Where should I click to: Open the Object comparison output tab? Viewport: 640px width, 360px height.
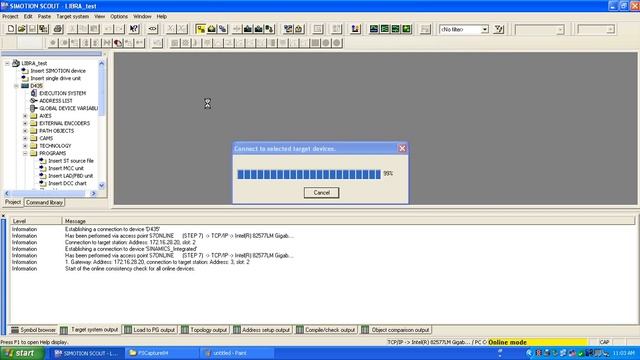pos(396,330)
